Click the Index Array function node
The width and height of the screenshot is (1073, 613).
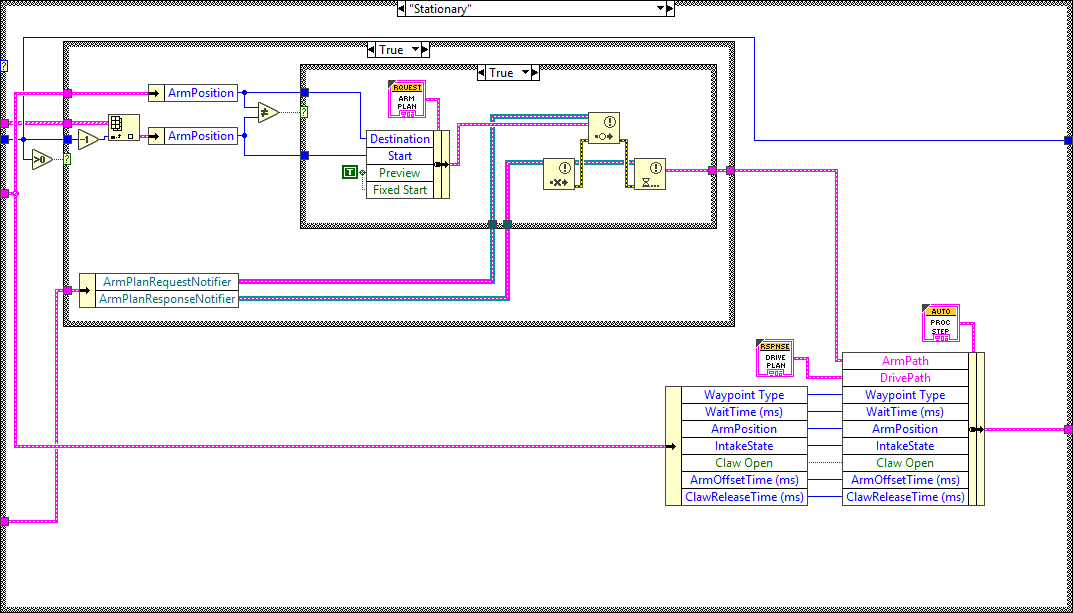[x=123, y=126]
